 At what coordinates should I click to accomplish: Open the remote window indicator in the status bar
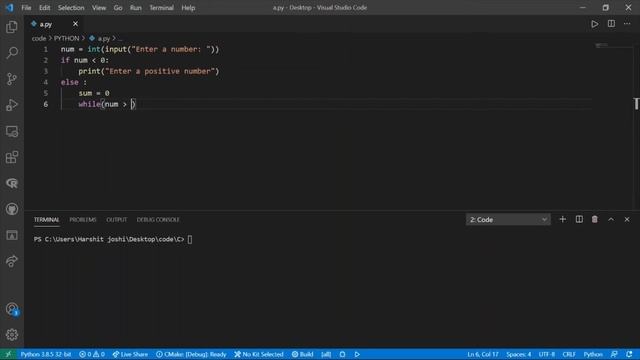point(8,354)
